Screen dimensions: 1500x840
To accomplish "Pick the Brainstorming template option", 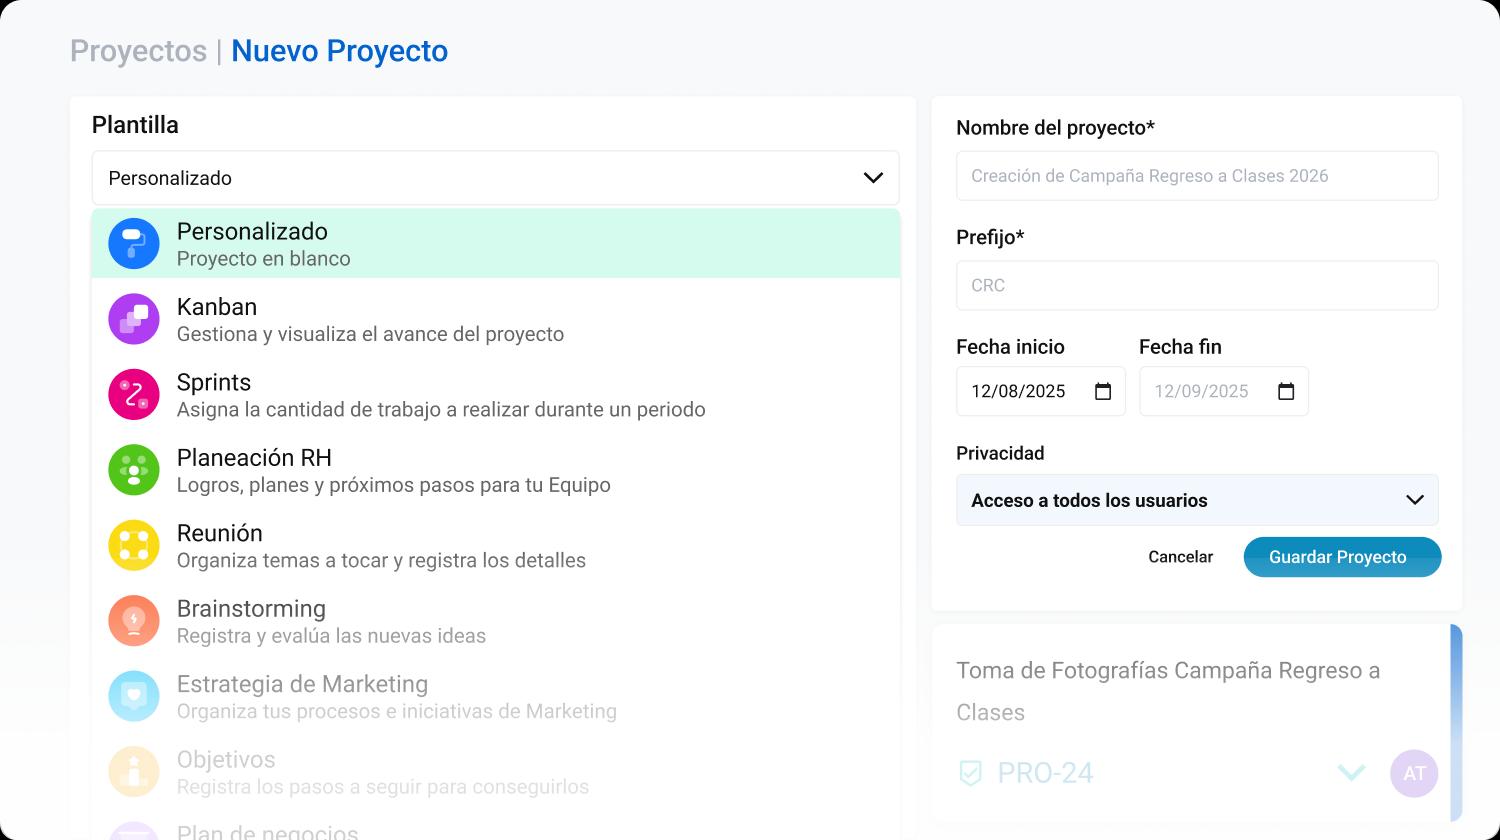I will pos(495,621).
